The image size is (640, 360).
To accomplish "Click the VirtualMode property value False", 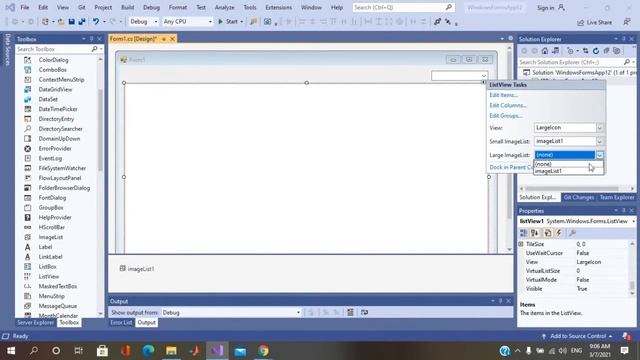I will (582, 280).
